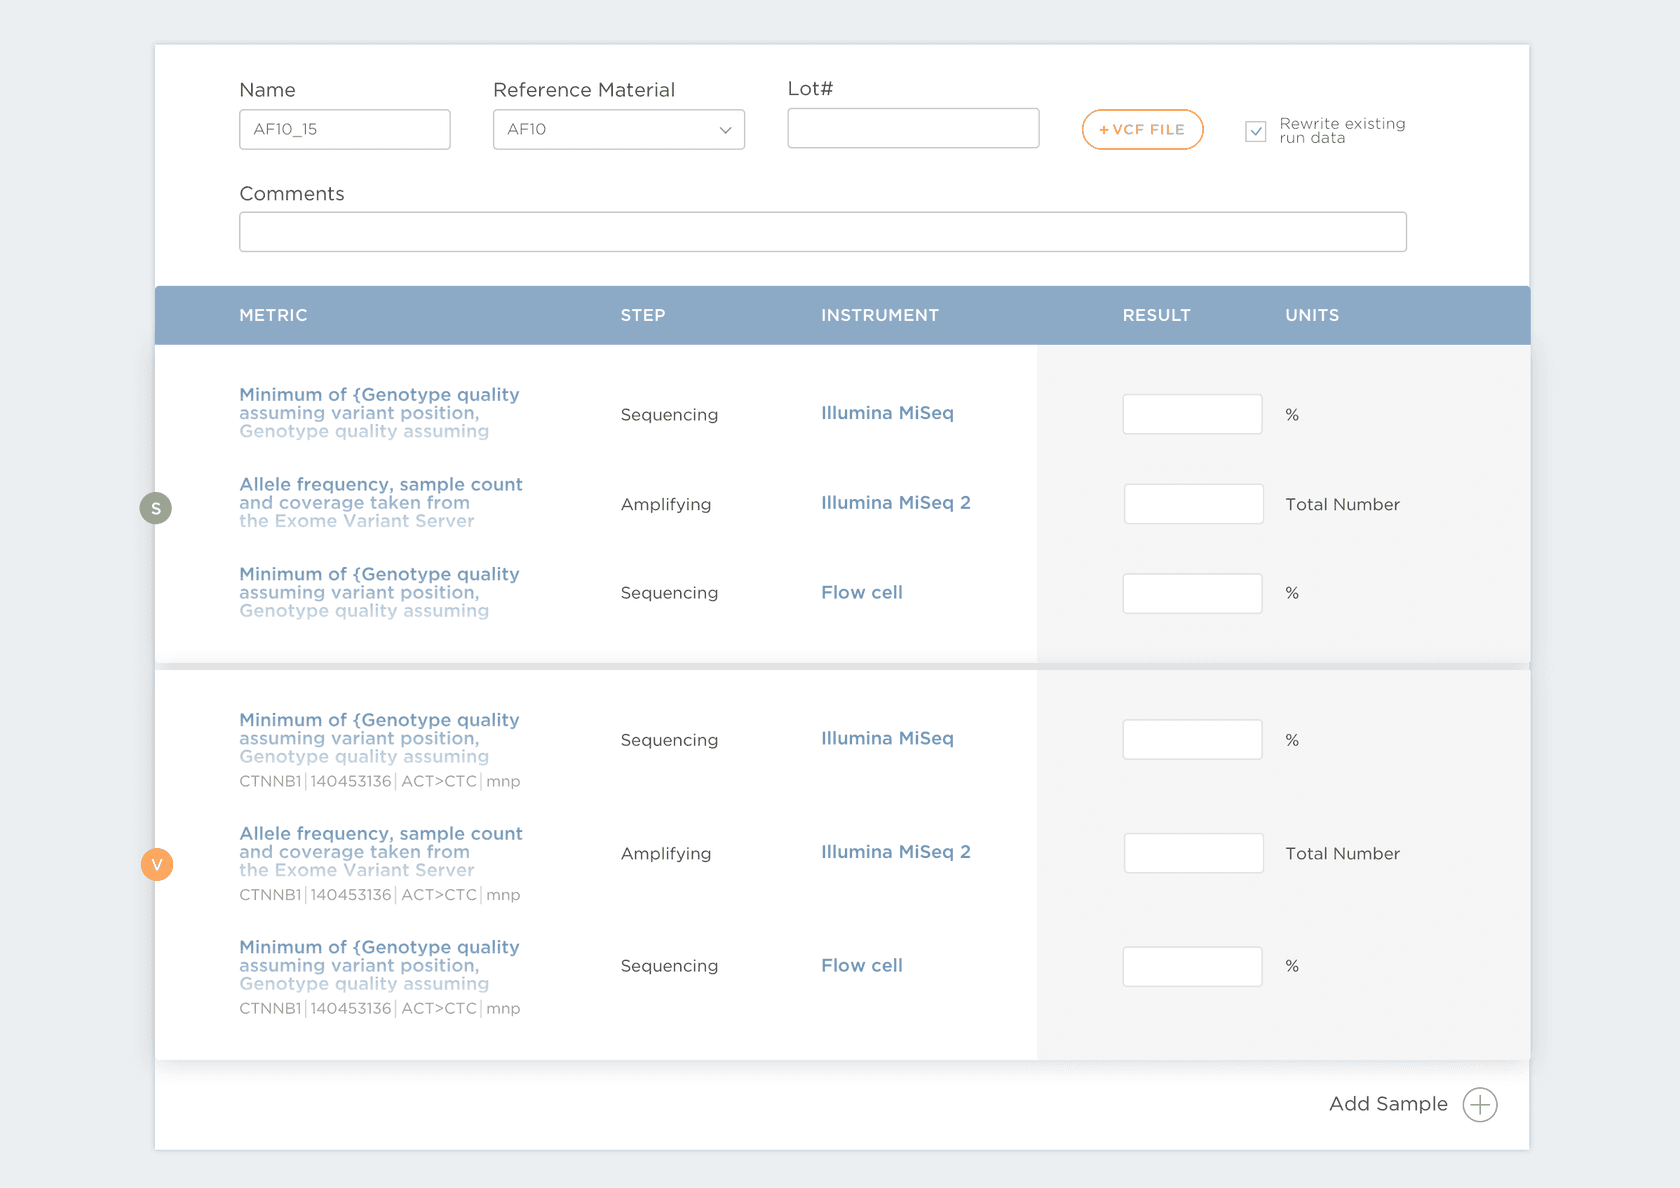Click result field for first sample metric

pos(1192,414)
